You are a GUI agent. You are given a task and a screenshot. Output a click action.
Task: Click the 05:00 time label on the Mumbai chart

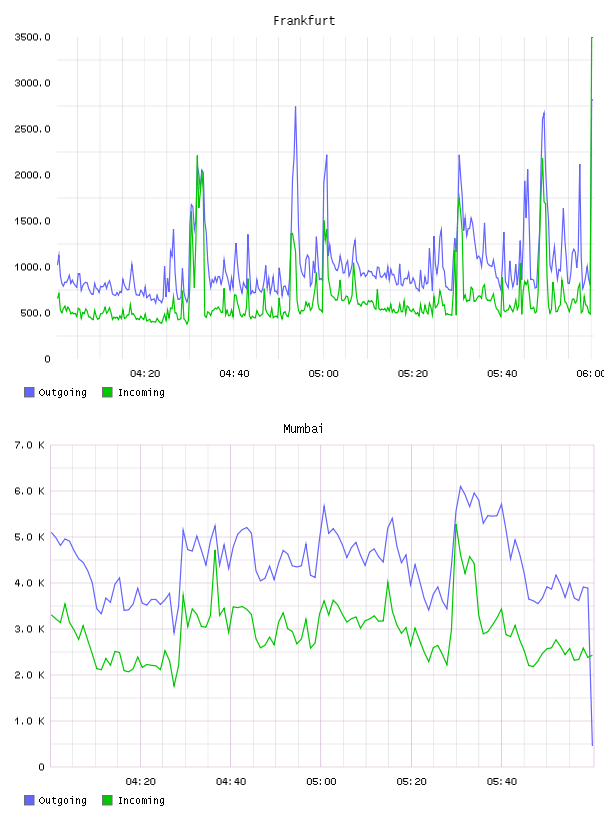[321, 781]
